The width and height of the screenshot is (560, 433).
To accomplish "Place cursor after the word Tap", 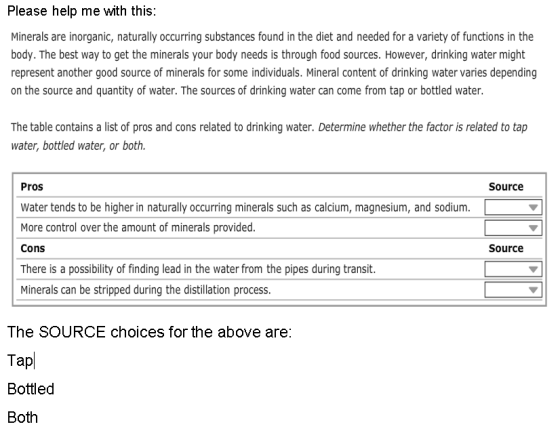I will [34, 360].
